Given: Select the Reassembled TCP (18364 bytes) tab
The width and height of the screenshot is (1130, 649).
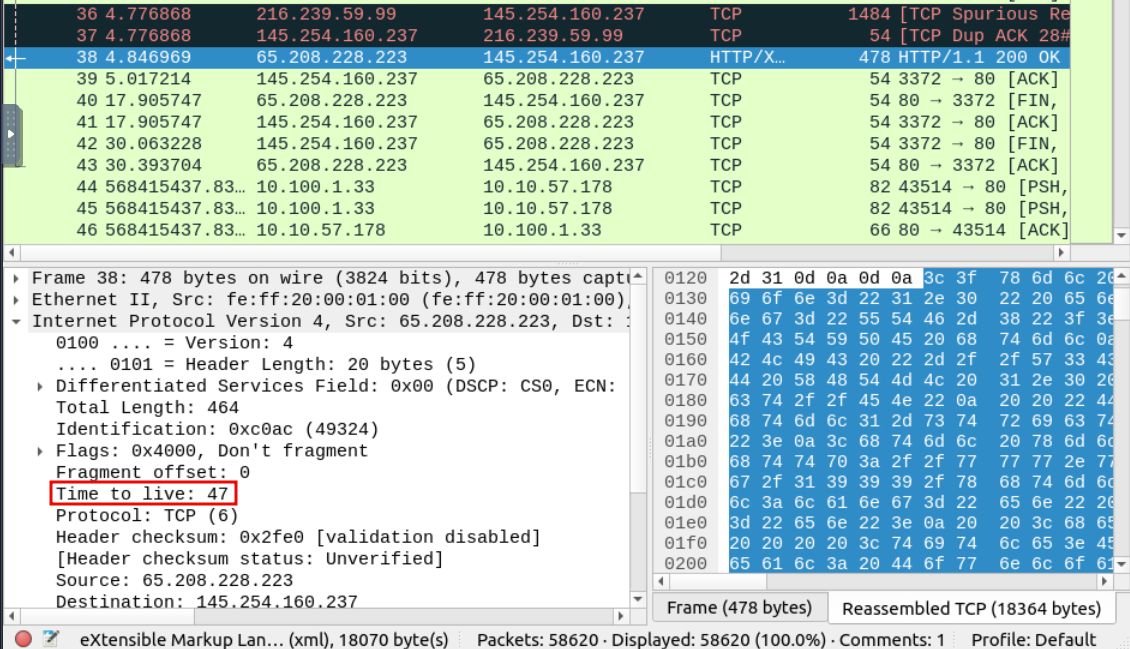Looking at the screenshot, I should pyautogui.click(x=970, y=607).
